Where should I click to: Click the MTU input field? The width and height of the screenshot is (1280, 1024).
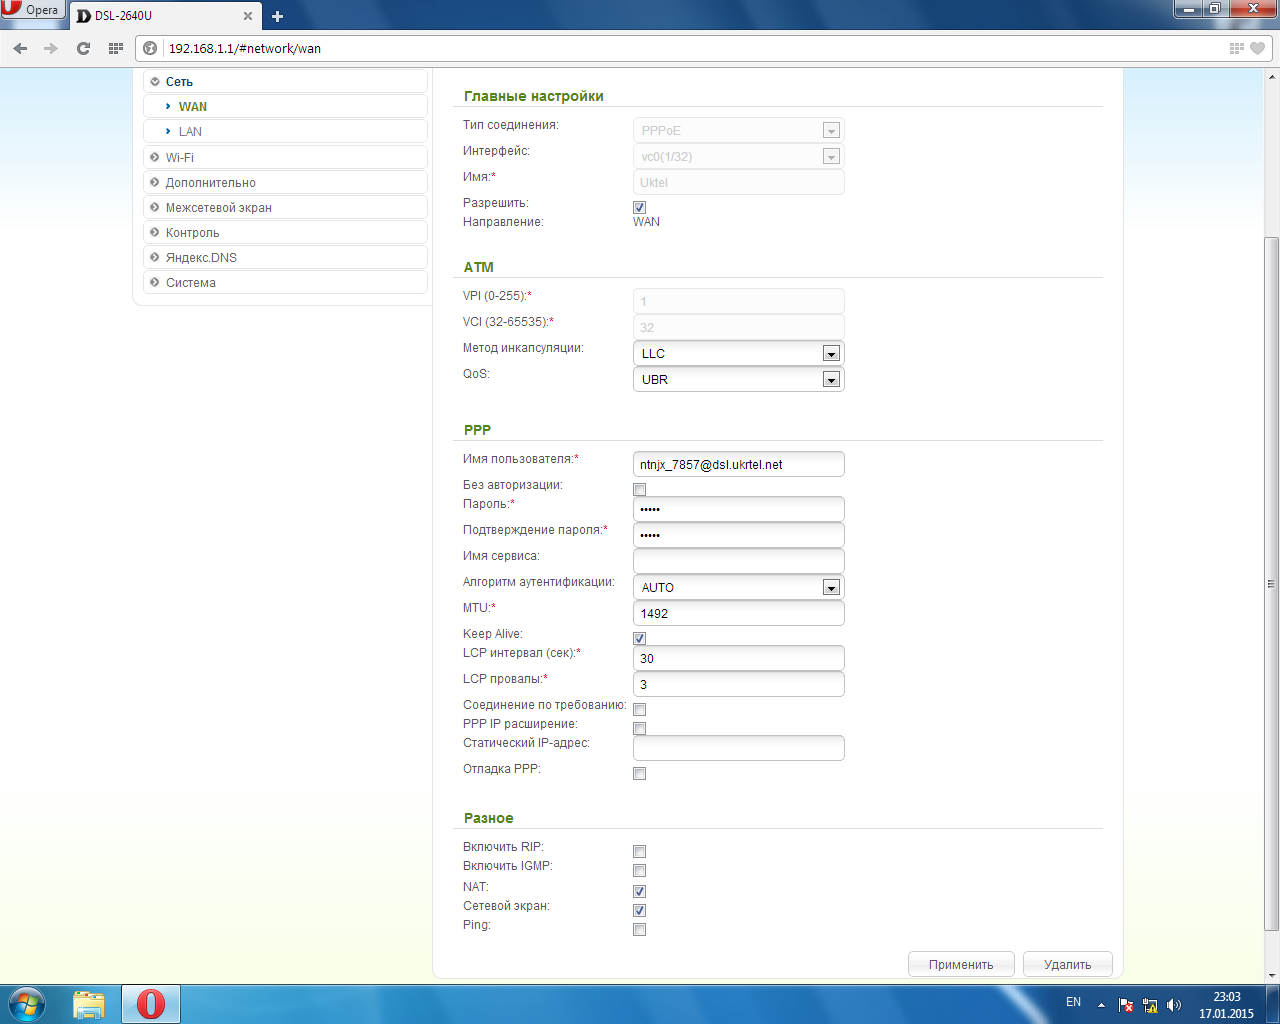738,613
